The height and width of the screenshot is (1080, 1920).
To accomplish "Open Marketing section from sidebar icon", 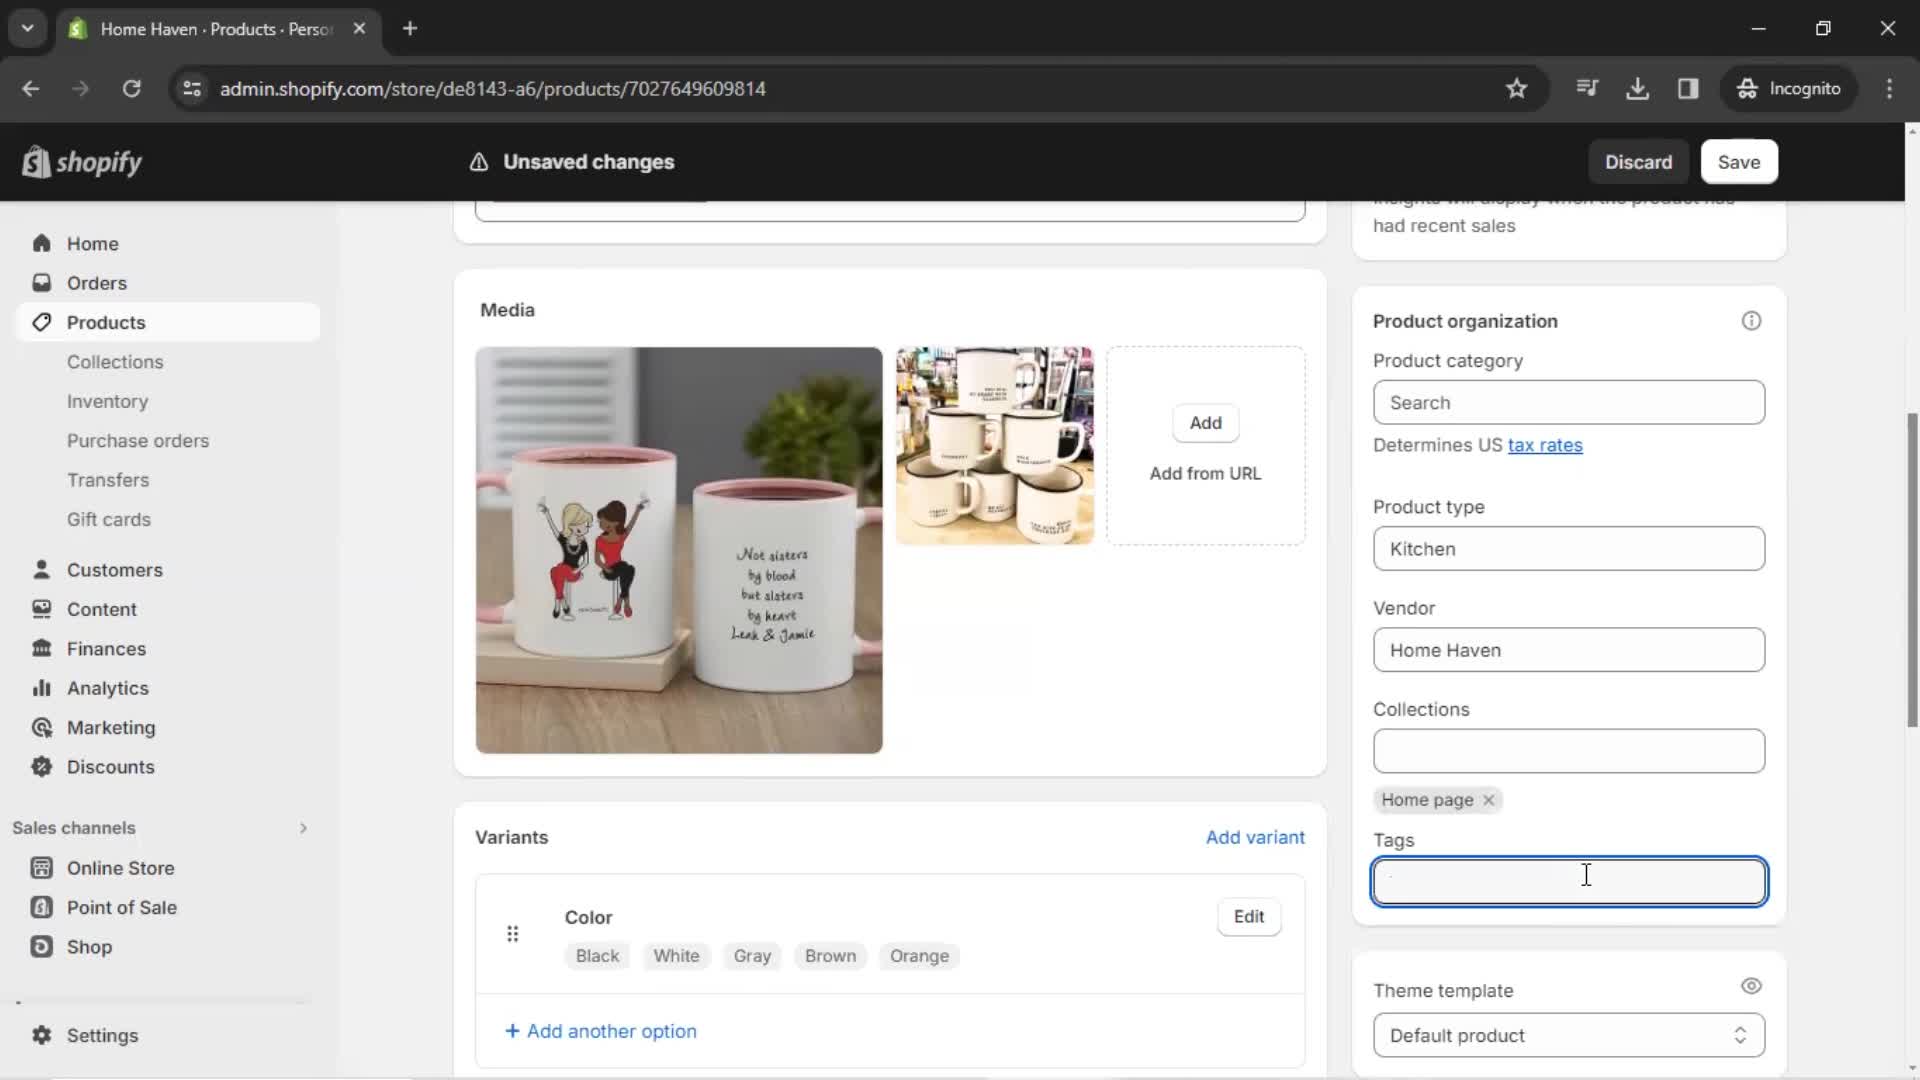I will 38,727.
